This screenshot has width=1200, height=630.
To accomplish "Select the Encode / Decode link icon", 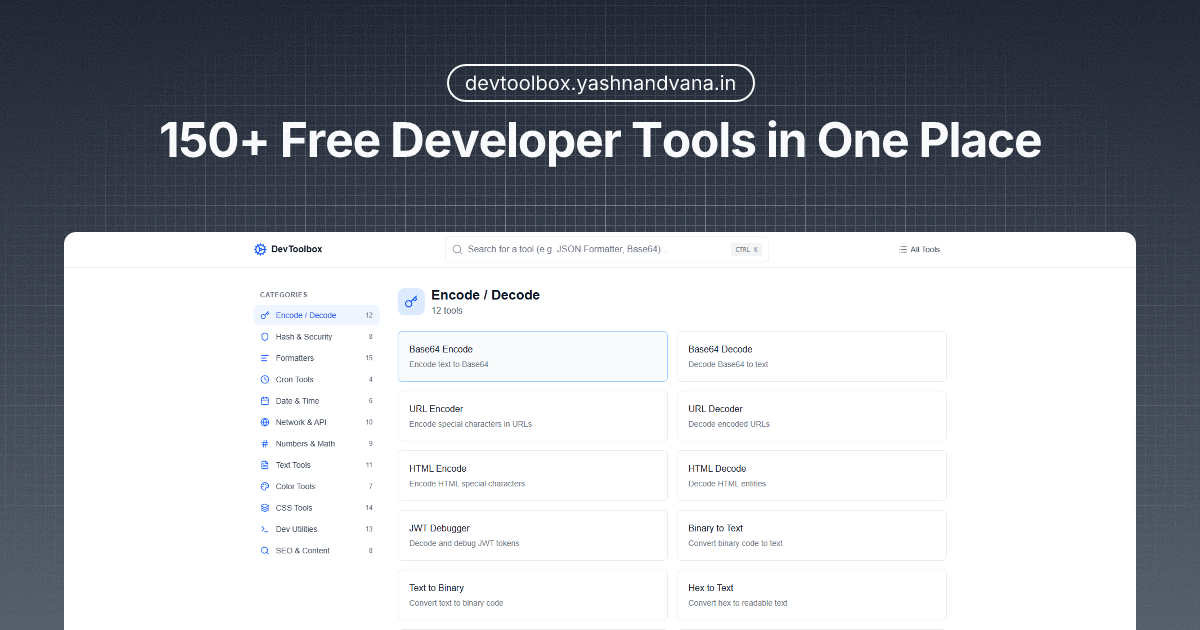I will pos(265,314).
